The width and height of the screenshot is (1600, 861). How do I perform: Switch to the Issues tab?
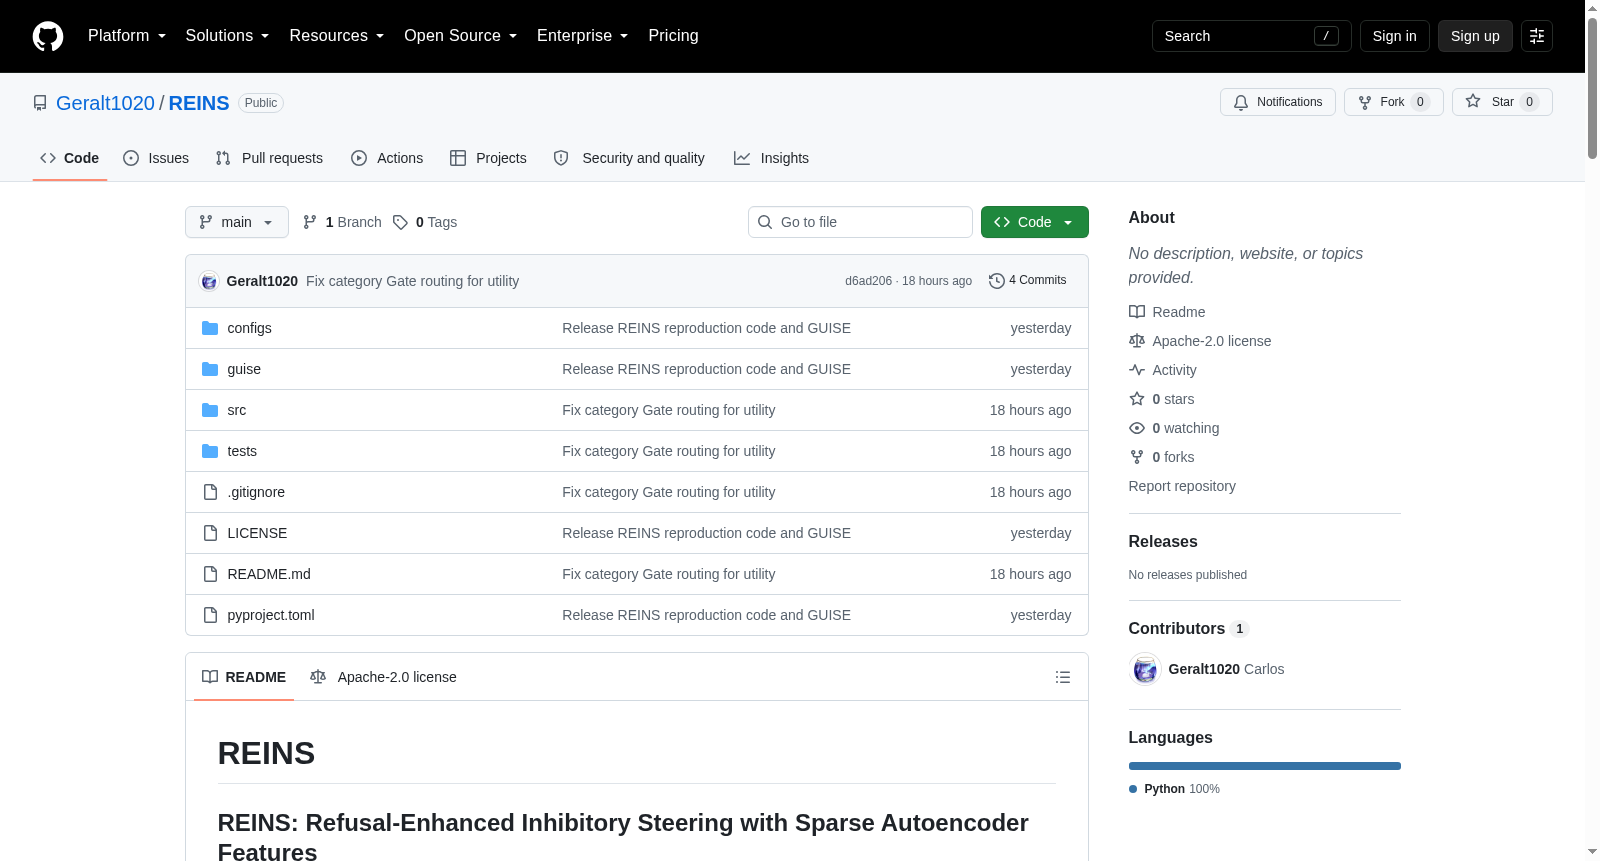(156, 158)
